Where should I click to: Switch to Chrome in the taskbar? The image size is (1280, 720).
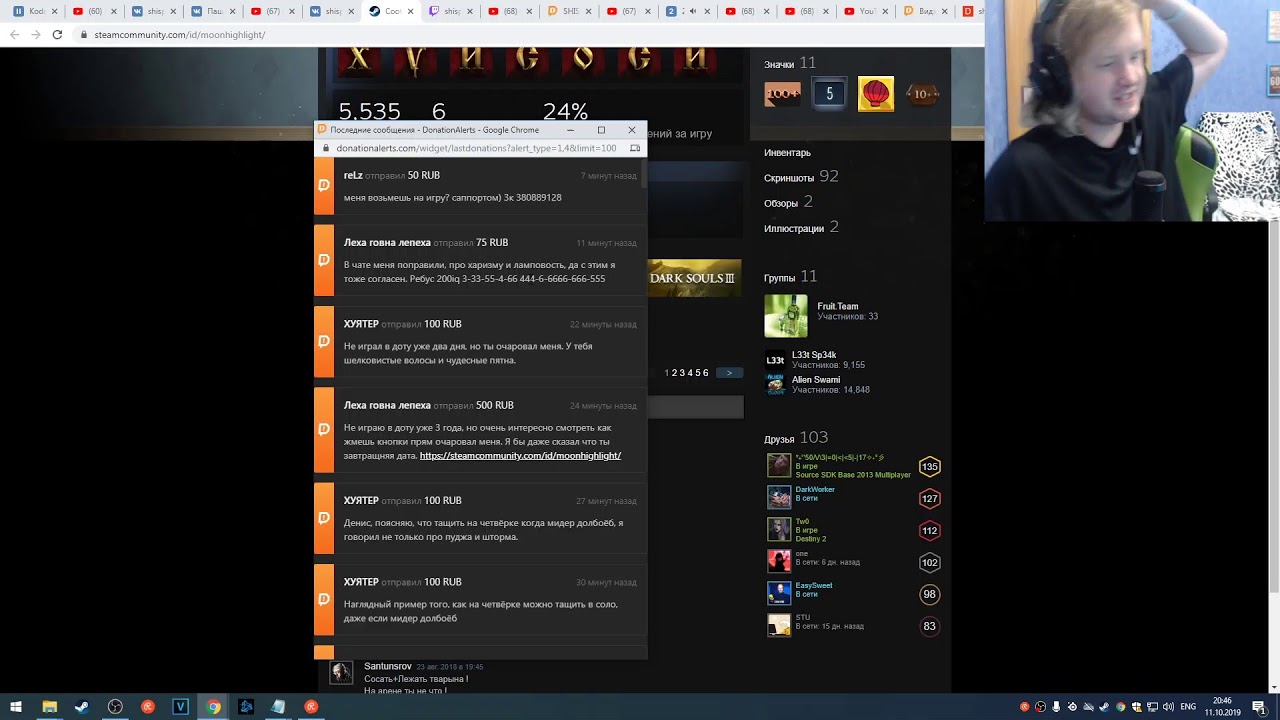[x=213, y=707]
